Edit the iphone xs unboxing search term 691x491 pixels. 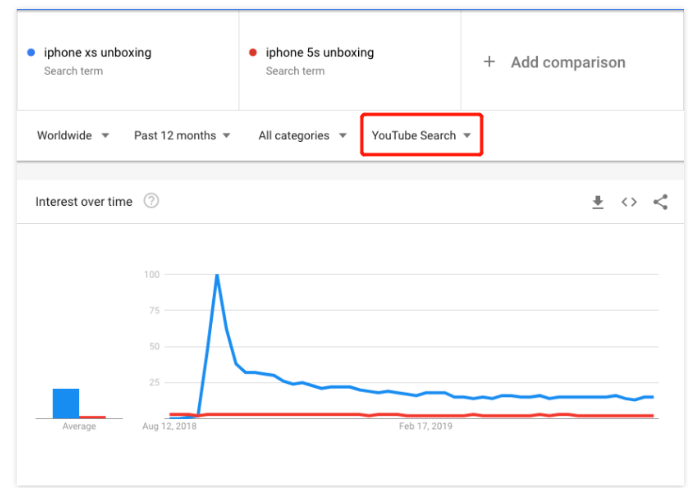click(98, 52)
